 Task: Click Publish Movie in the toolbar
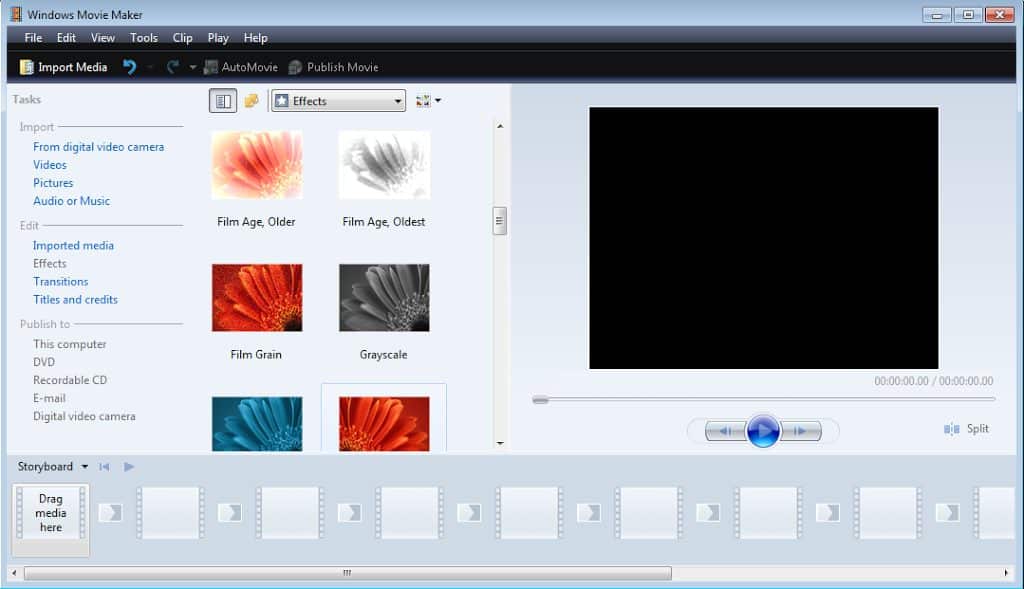click(333, 67)
